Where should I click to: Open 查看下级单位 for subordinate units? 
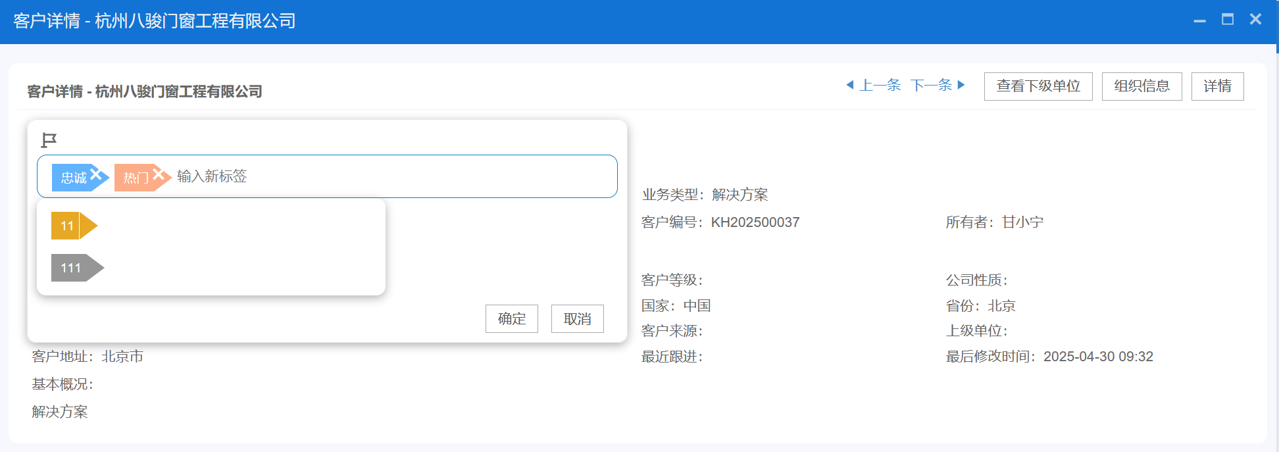coord(1038,86)
